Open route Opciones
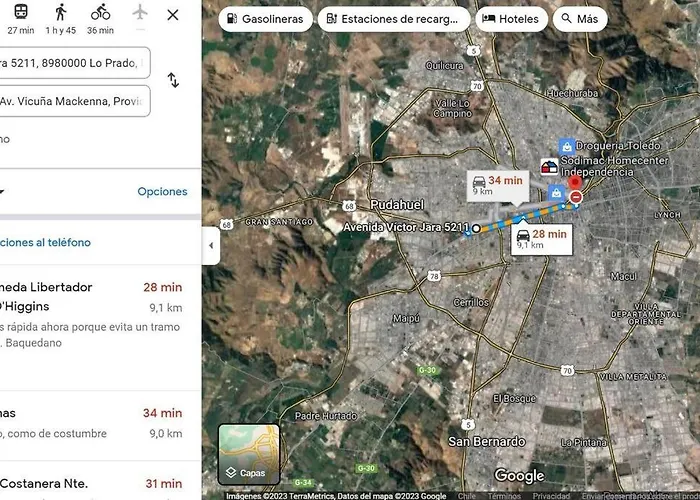The width and height of the screenshot is (700, 500). point(162,192)
